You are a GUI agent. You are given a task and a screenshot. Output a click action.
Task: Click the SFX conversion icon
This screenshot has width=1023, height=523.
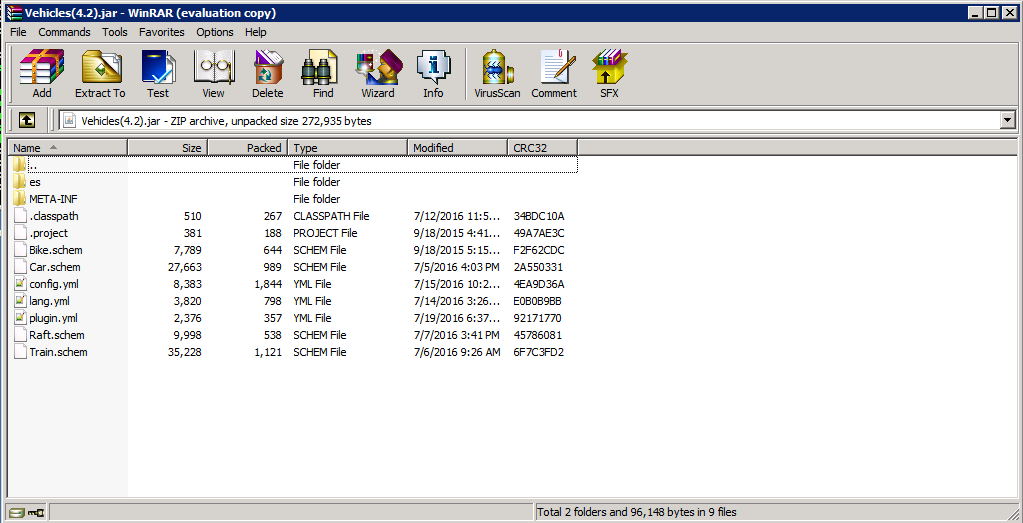pyautogui.click(x=609, y=67)
